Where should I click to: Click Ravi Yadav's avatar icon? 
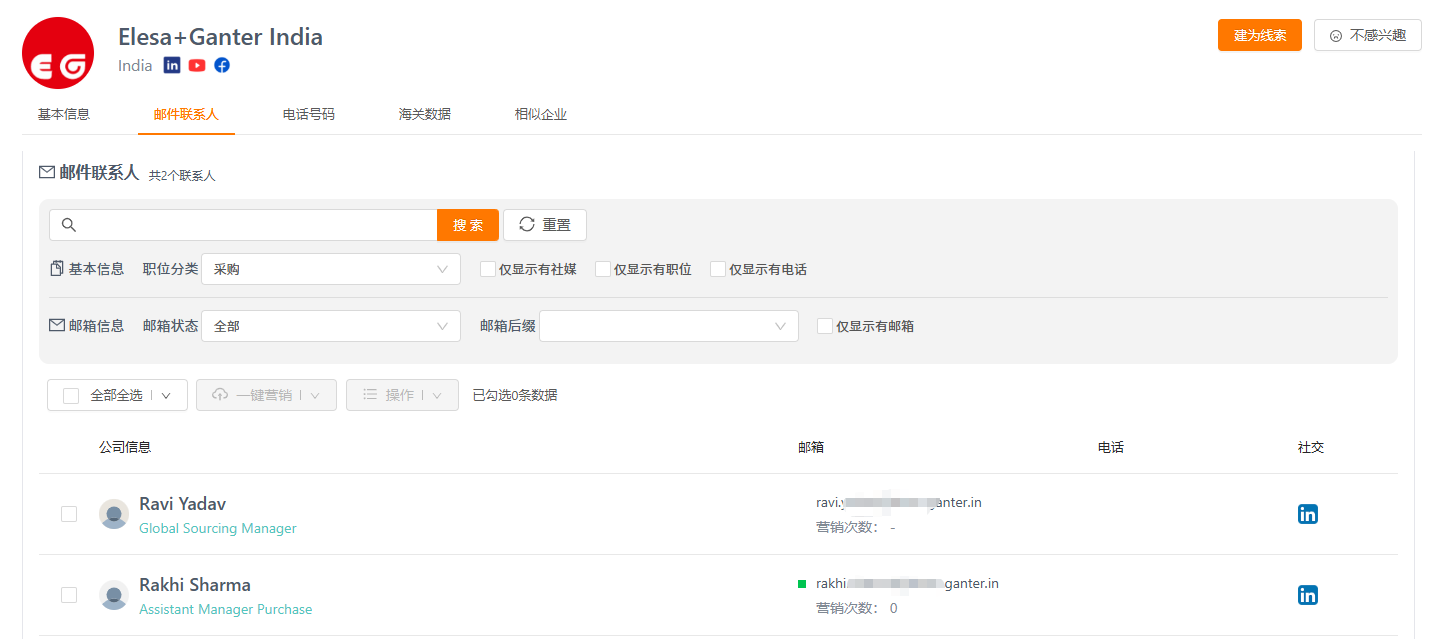[x=114, y=514]
